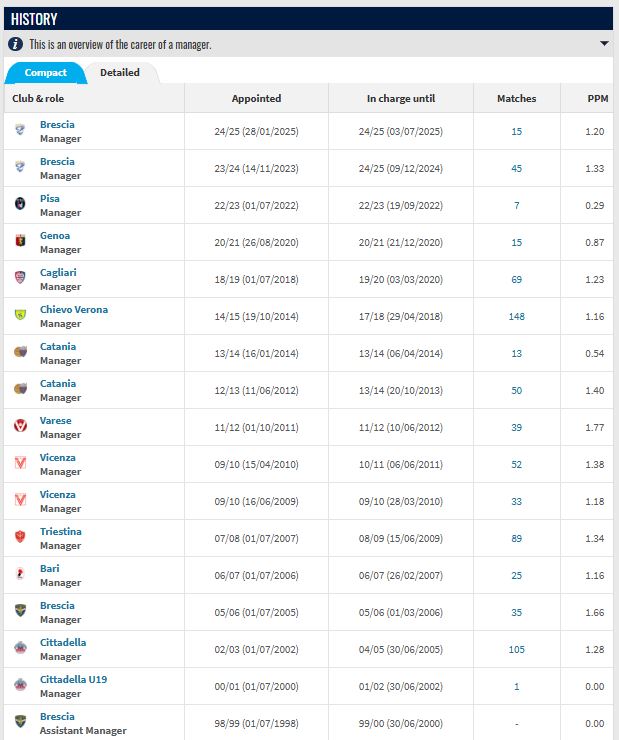Click the Brescia crest in the 01/07/2005 row
Screen dimensions: 619x740
(20, 610)
